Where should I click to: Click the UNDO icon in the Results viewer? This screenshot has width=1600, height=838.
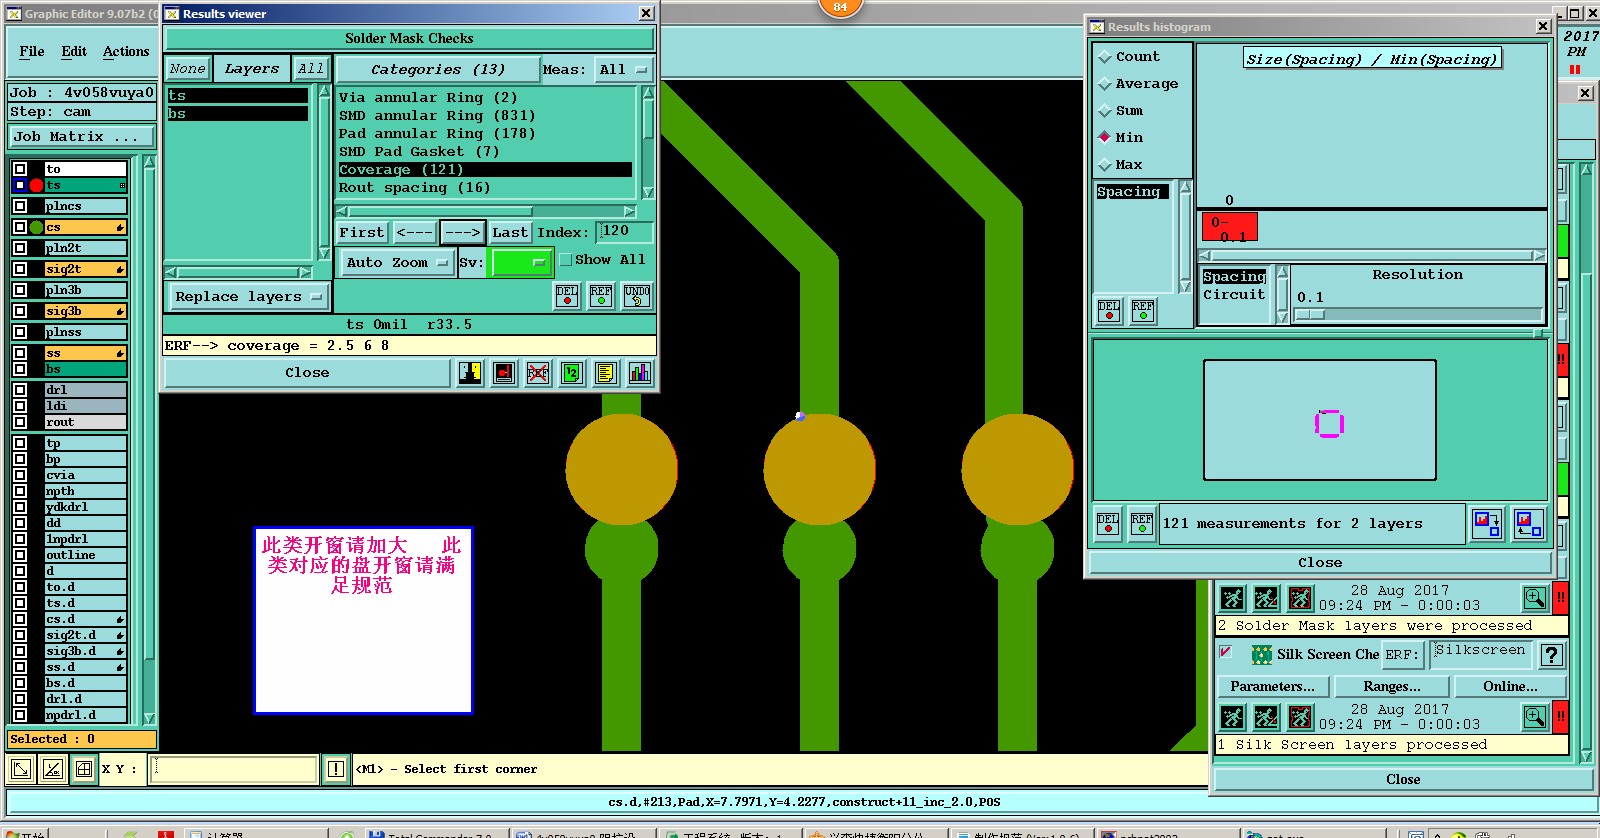click(x=637, y=296)
